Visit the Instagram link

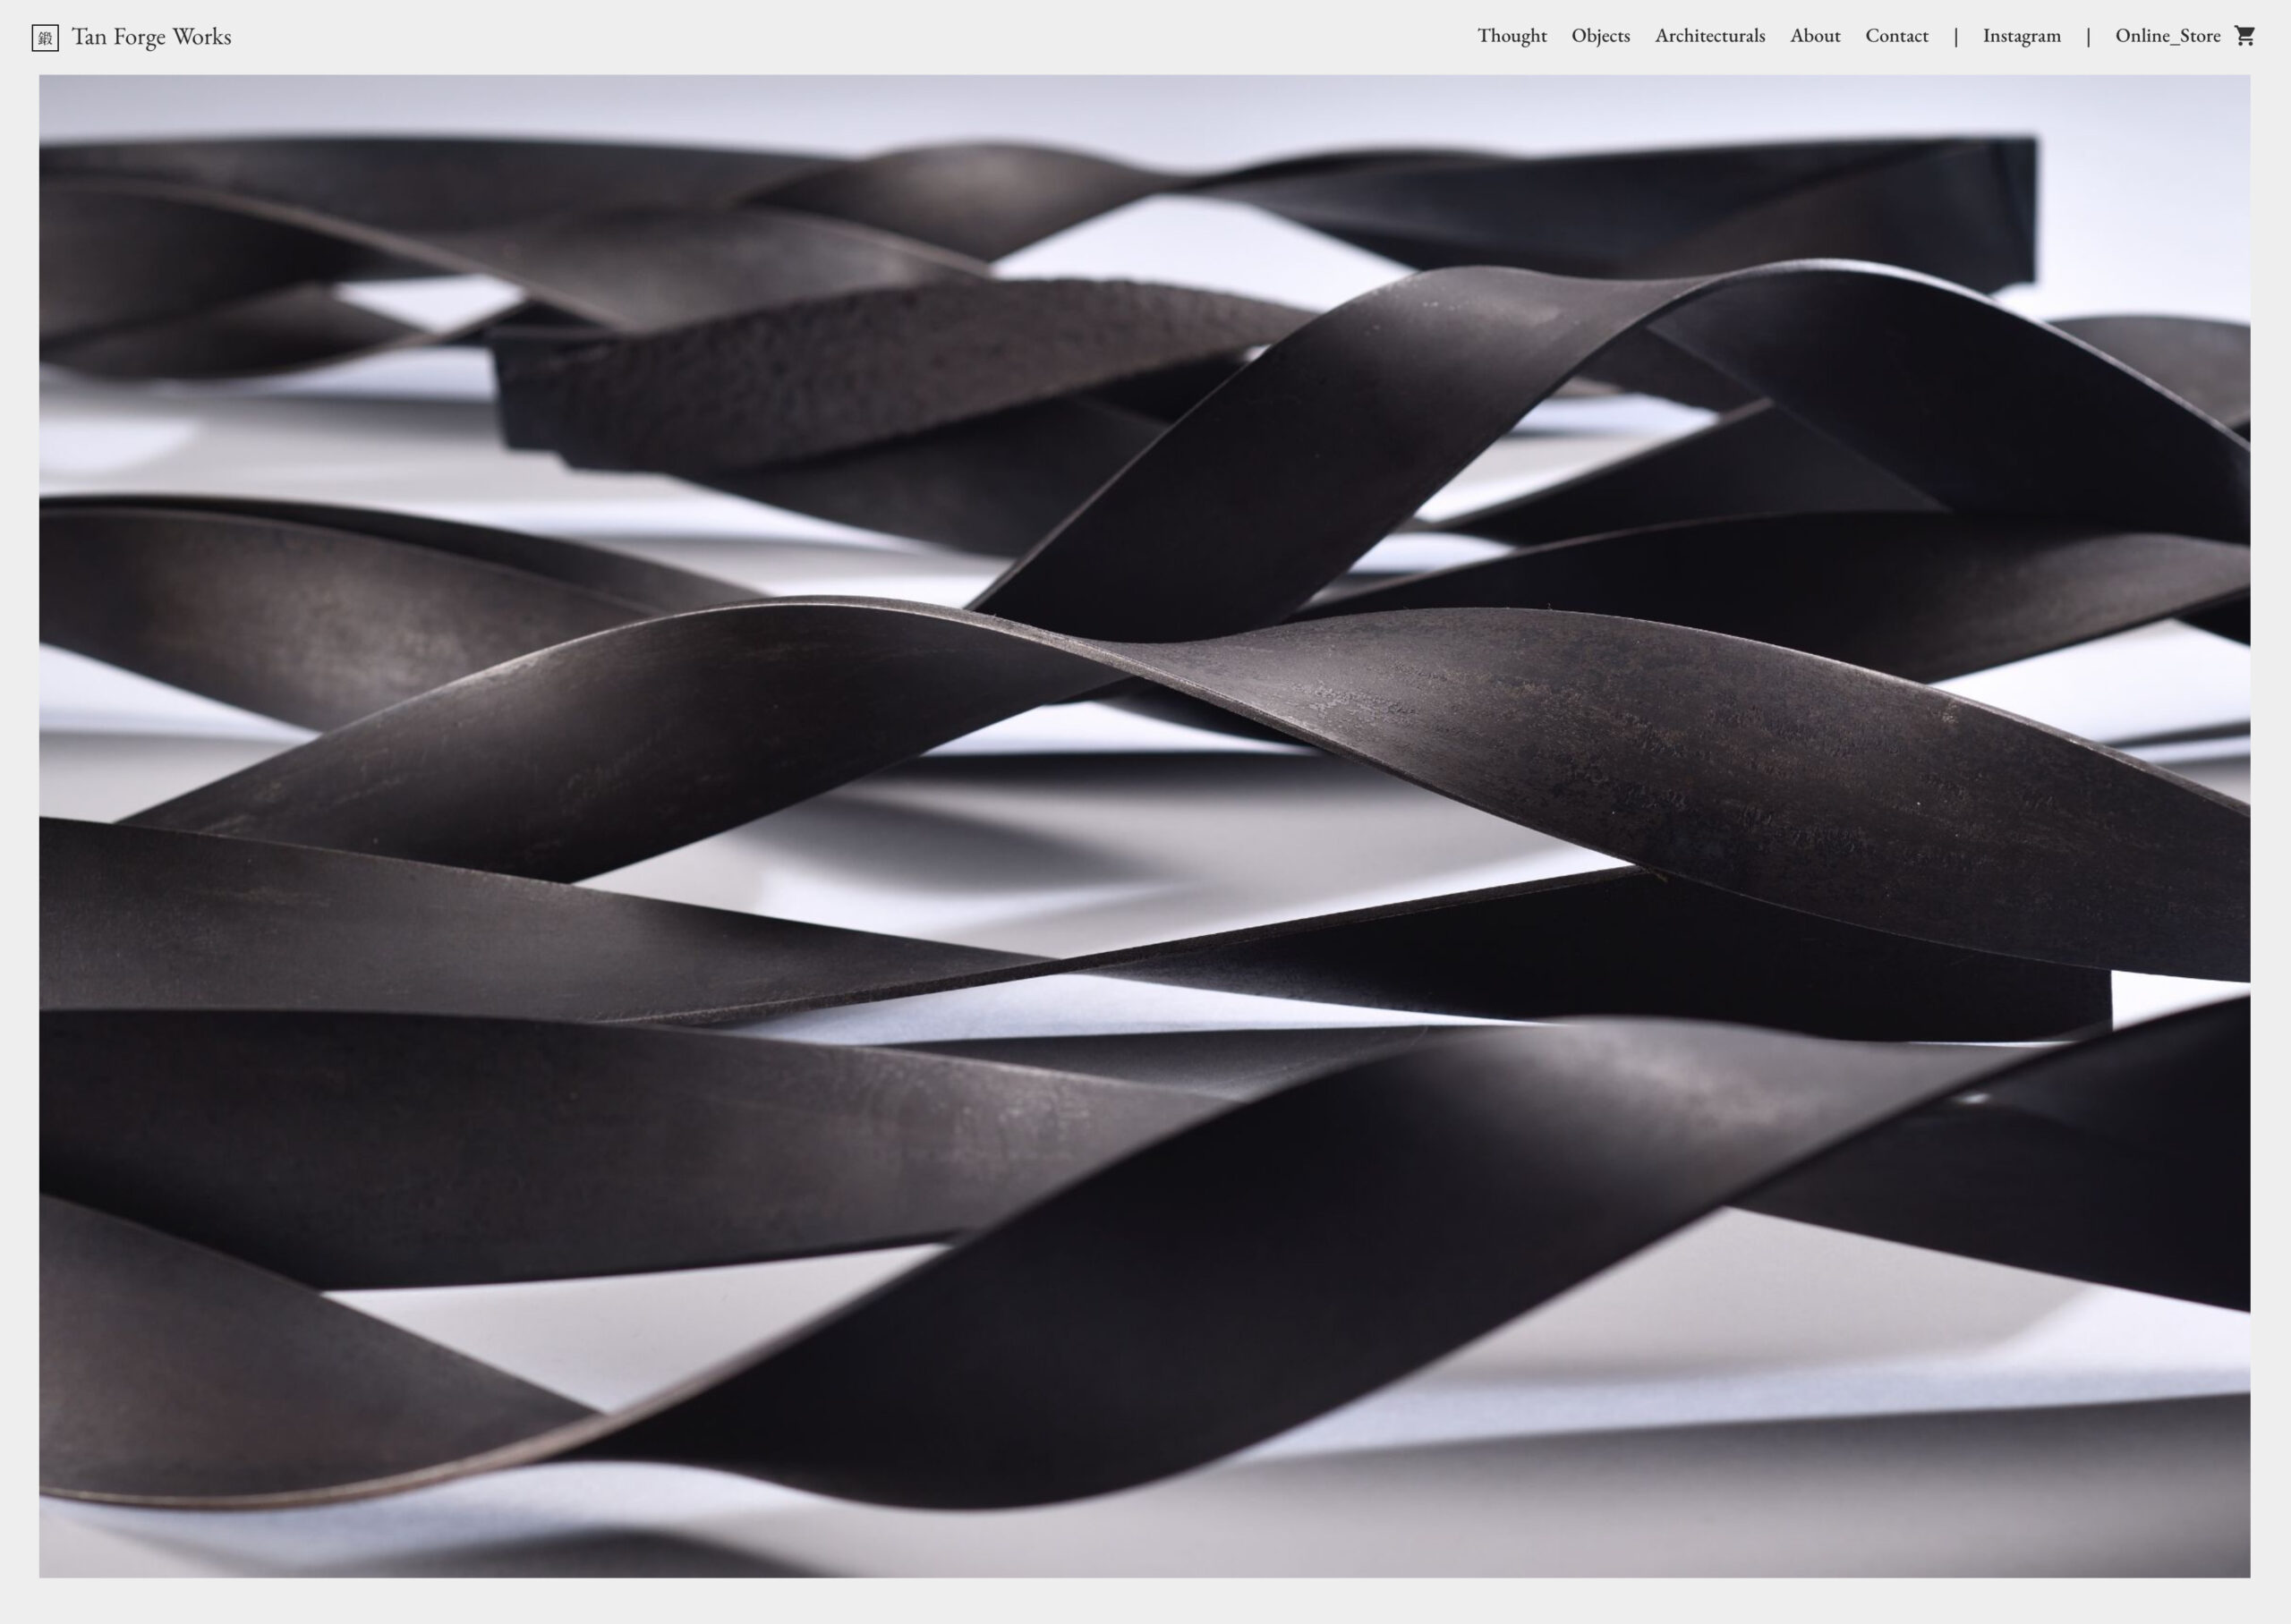pos(2022,36)
